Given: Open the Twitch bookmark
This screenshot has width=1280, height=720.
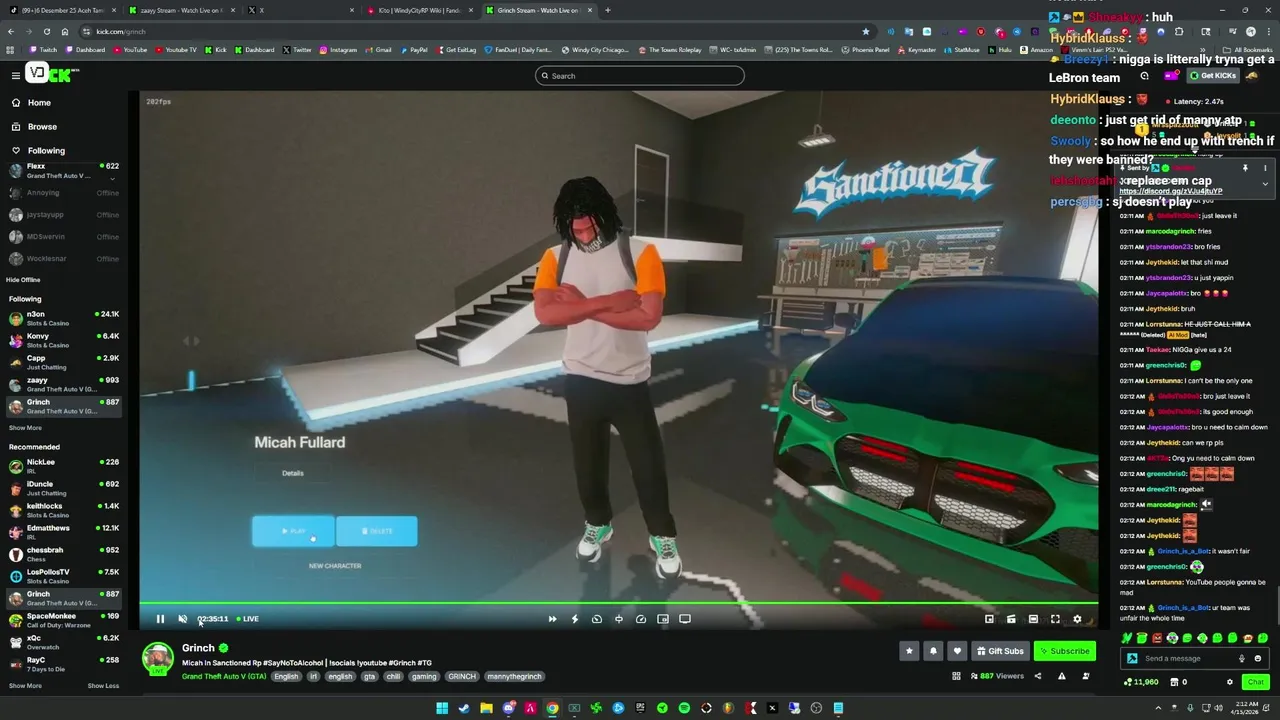Looking at the screenshot, I should tap(43, 50).
